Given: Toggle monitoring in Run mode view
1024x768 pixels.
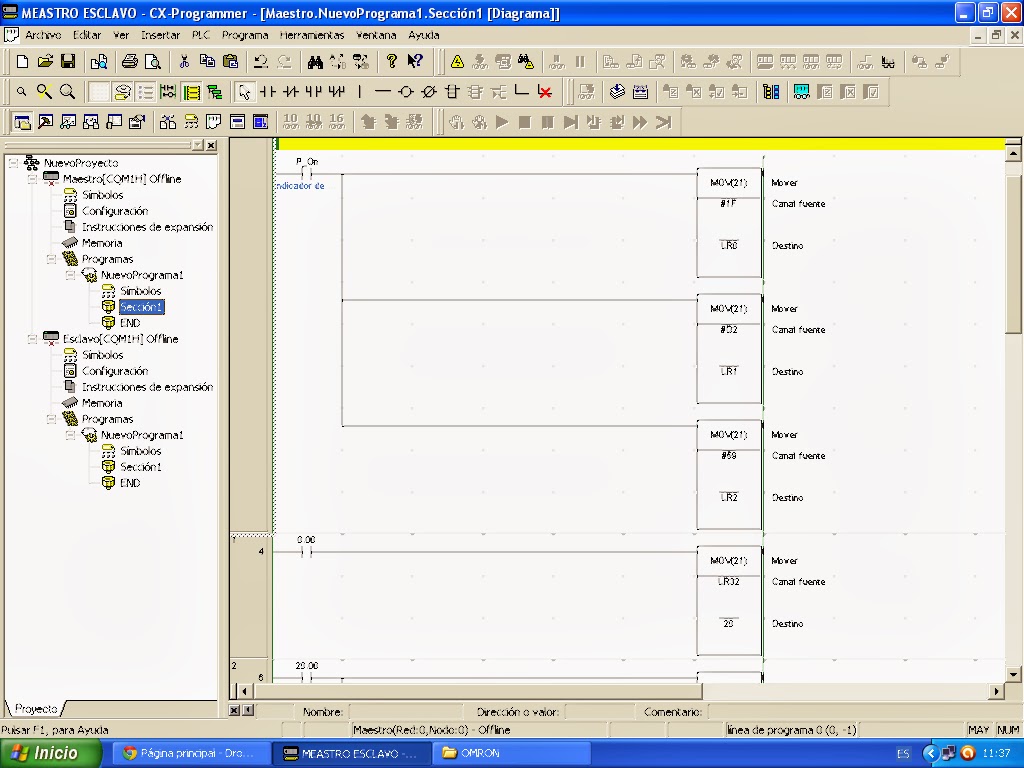Looking at the screenshot, I should (168, 92).
